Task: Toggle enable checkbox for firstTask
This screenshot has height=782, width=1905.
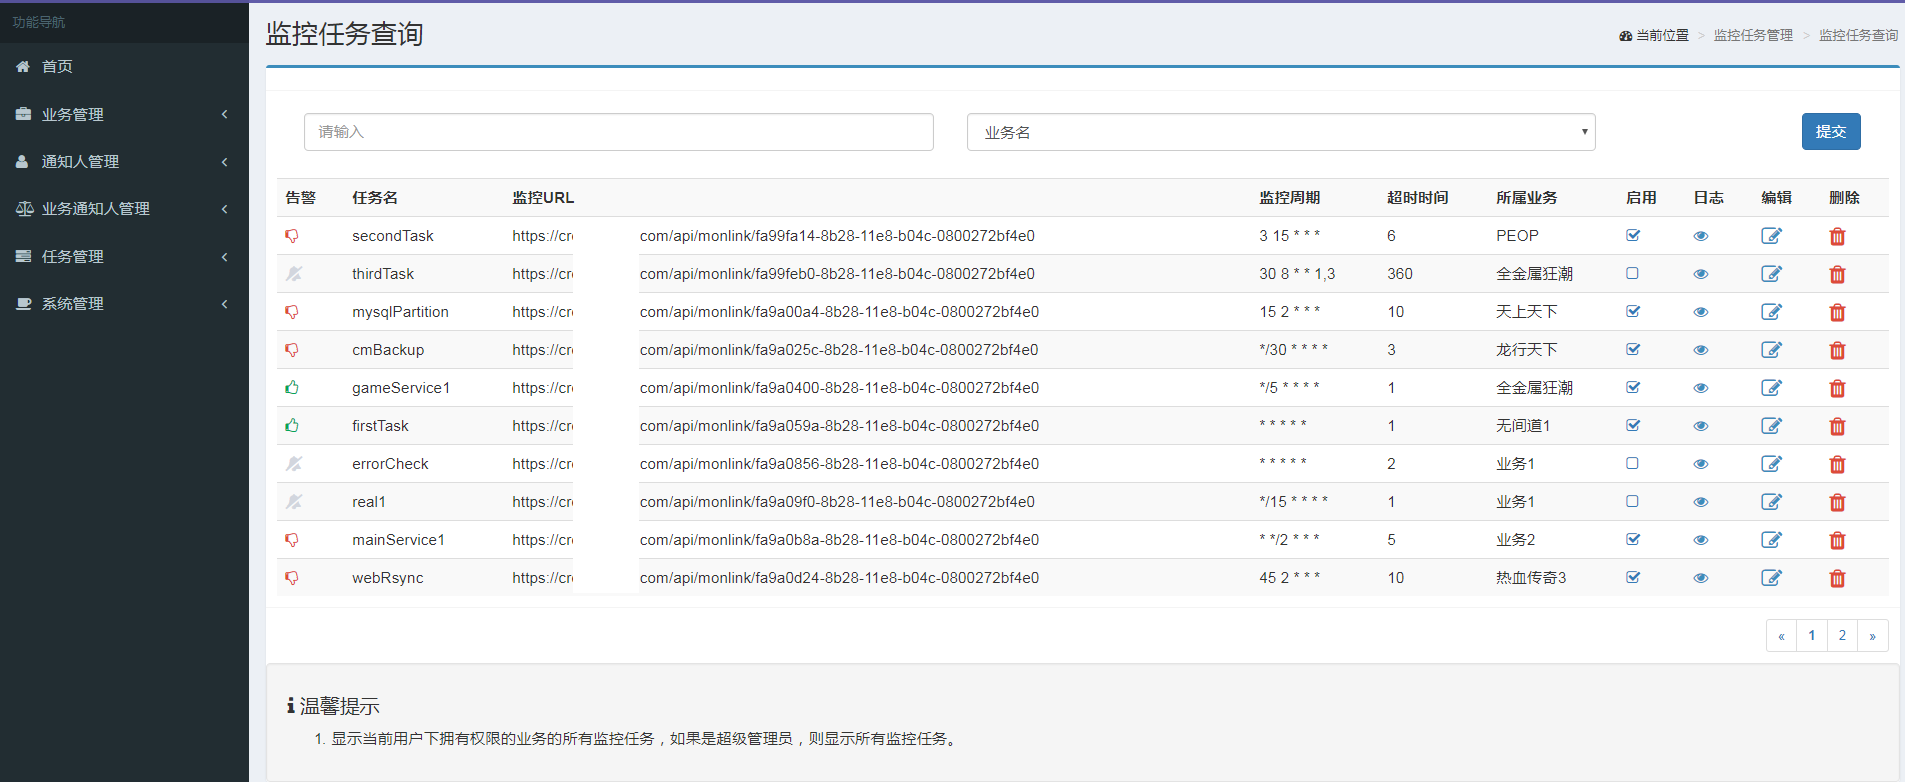Action: tap(1633, 425)
